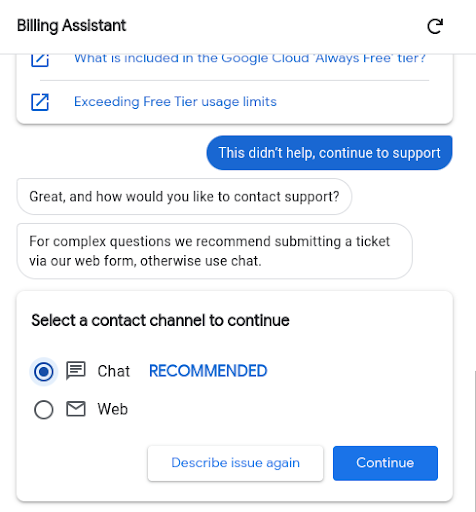Click the scrollbar on the right edge
The image size is (476, 512).
[x=474, y=440]
